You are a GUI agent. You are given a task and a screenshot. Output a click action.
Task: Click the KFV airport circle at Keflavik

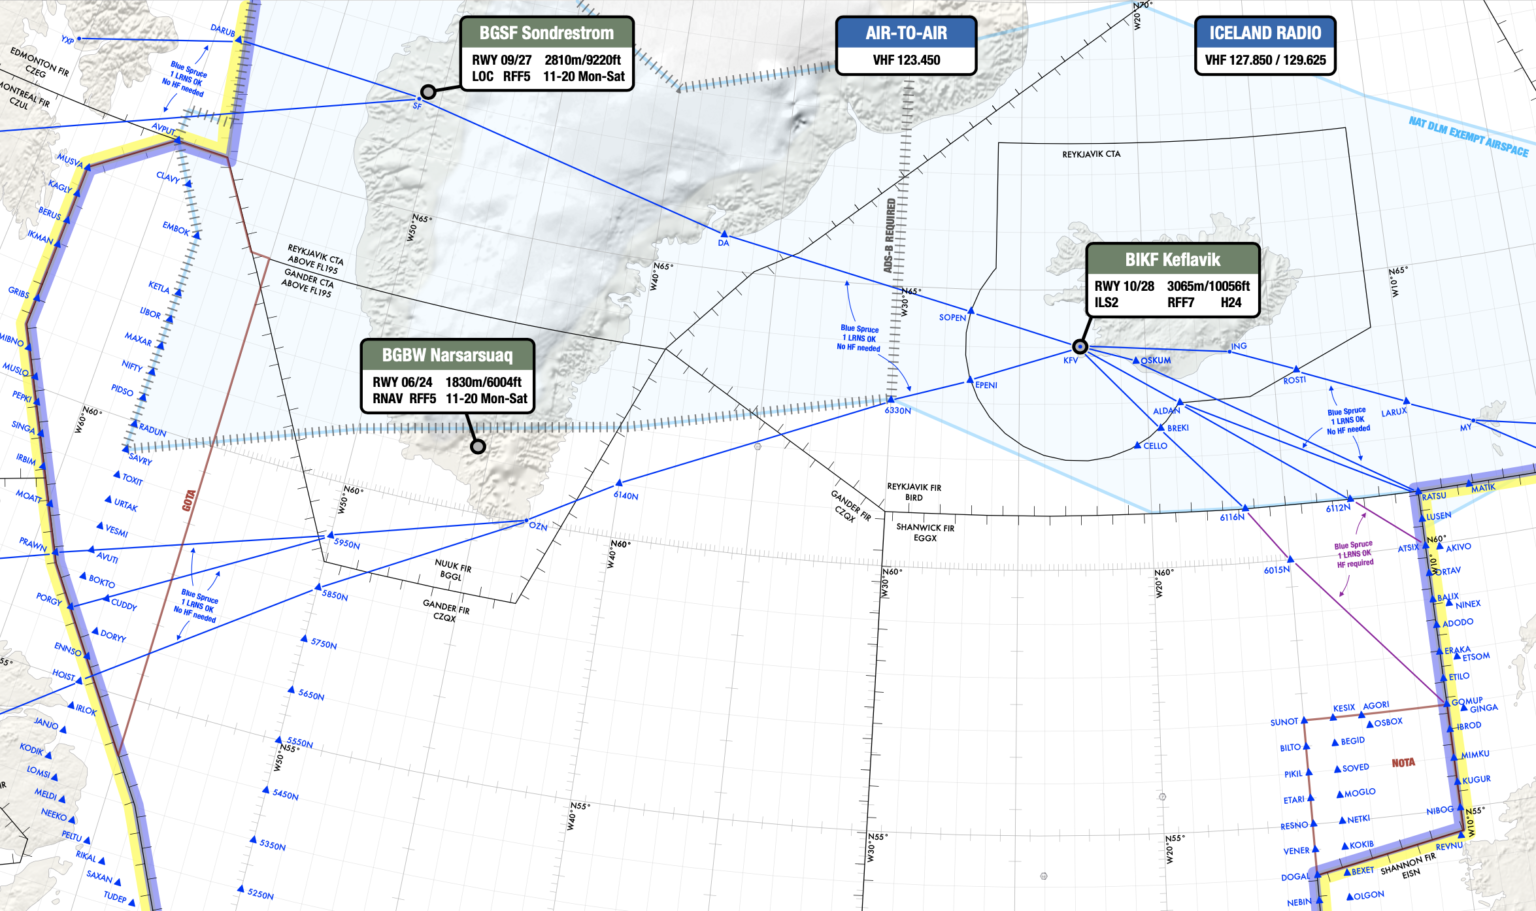coord(1081,345)
